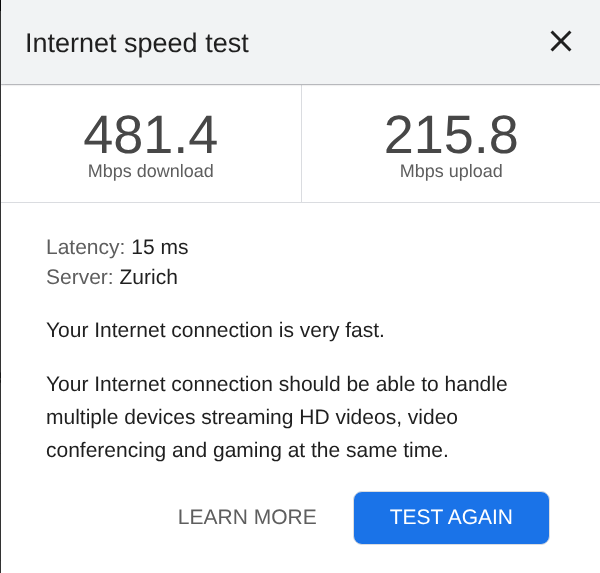Click the words "very fast" in summary

pyautogui.click(x=342, y=330)
